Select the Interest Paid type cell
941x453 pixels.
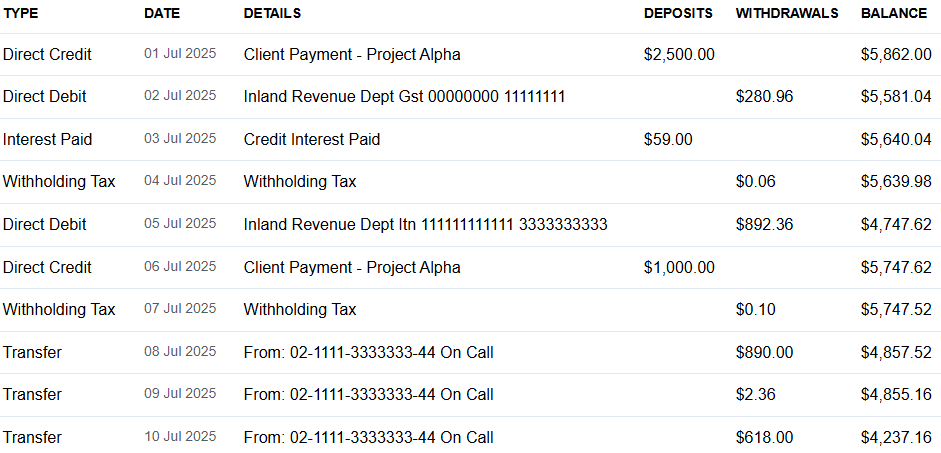(x=47, y=140)
